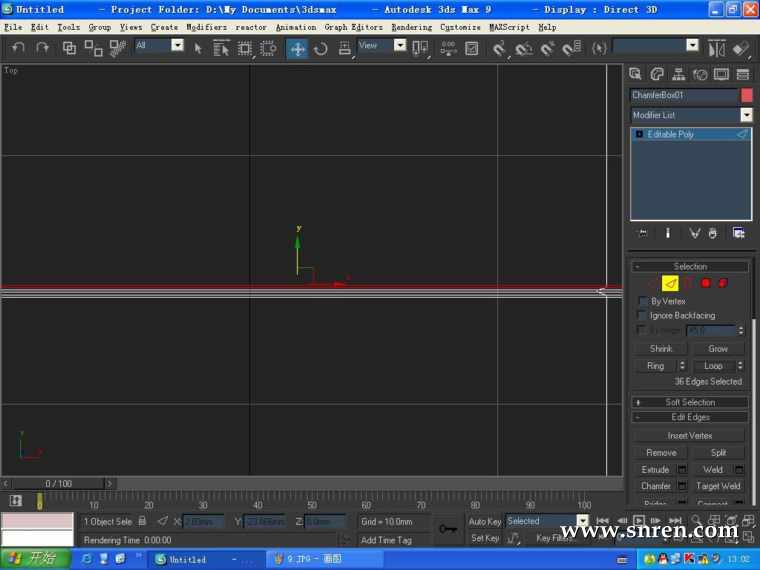Toggle the Spinner Snap icon
Viewport: 760px width, 570px height.
pyautogui.click(x=572, y=48)
